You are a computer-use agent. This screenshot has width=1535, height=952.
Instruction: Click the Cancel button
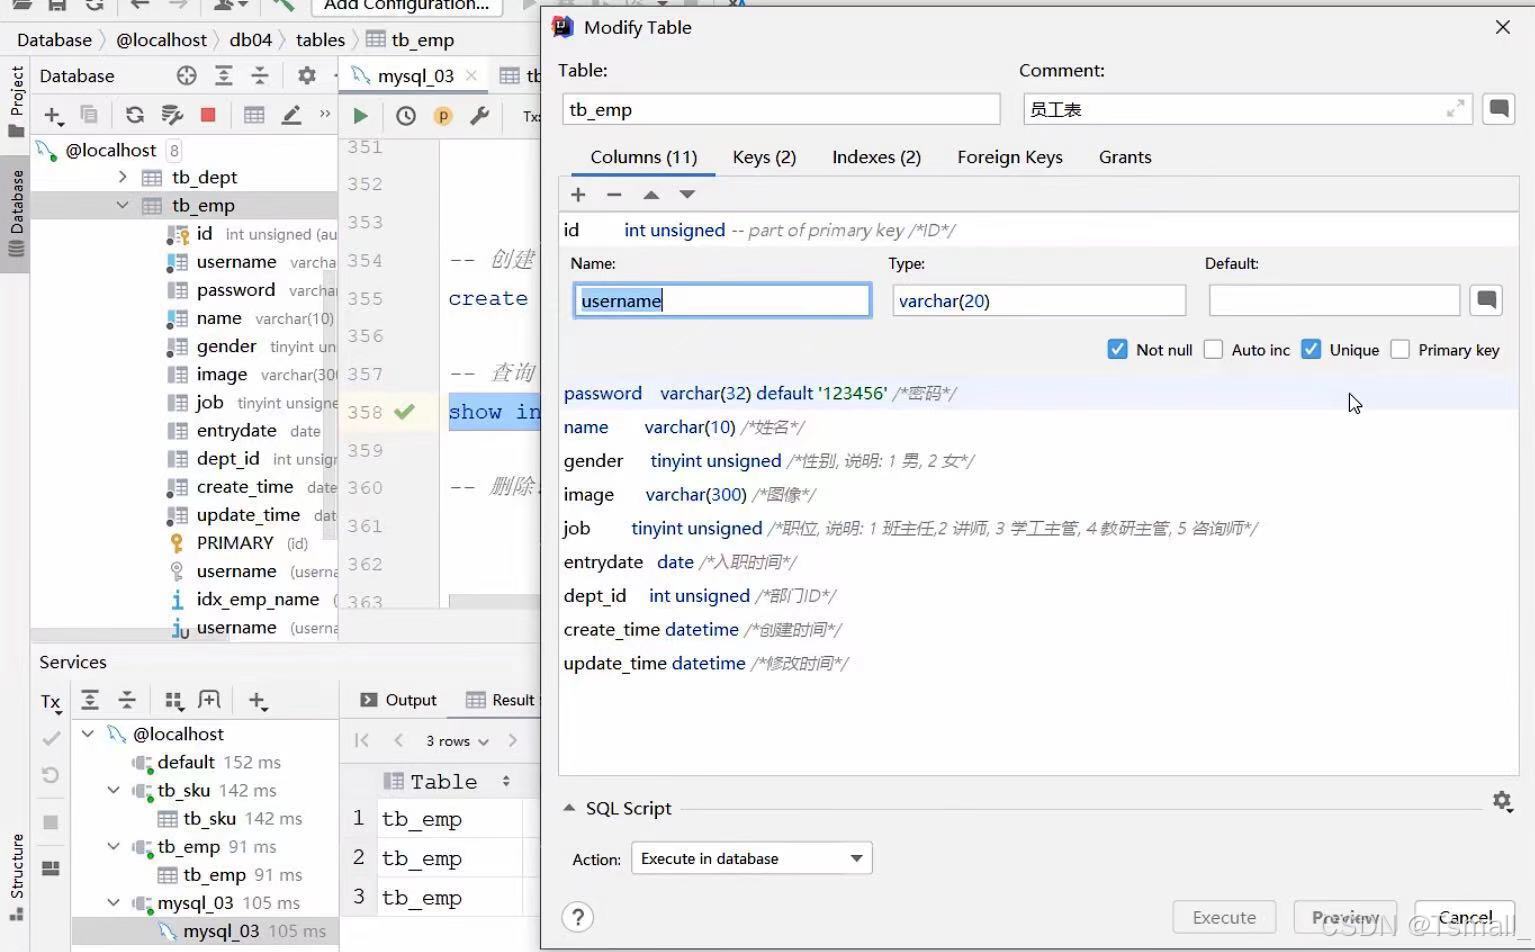(x=1464, y=917)
